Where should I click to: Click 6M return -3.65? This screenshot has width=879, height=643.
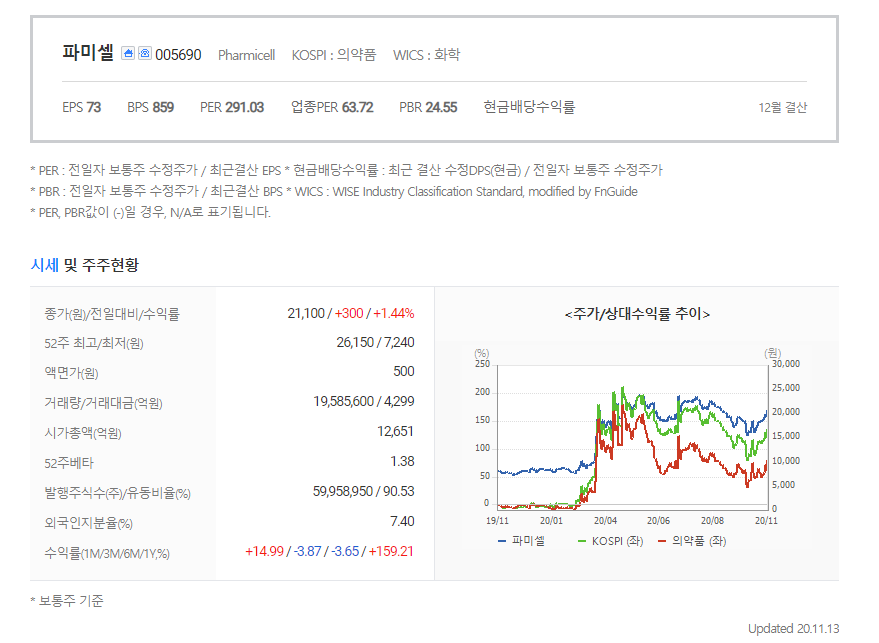pyautogui.click(x=345, y=552)
